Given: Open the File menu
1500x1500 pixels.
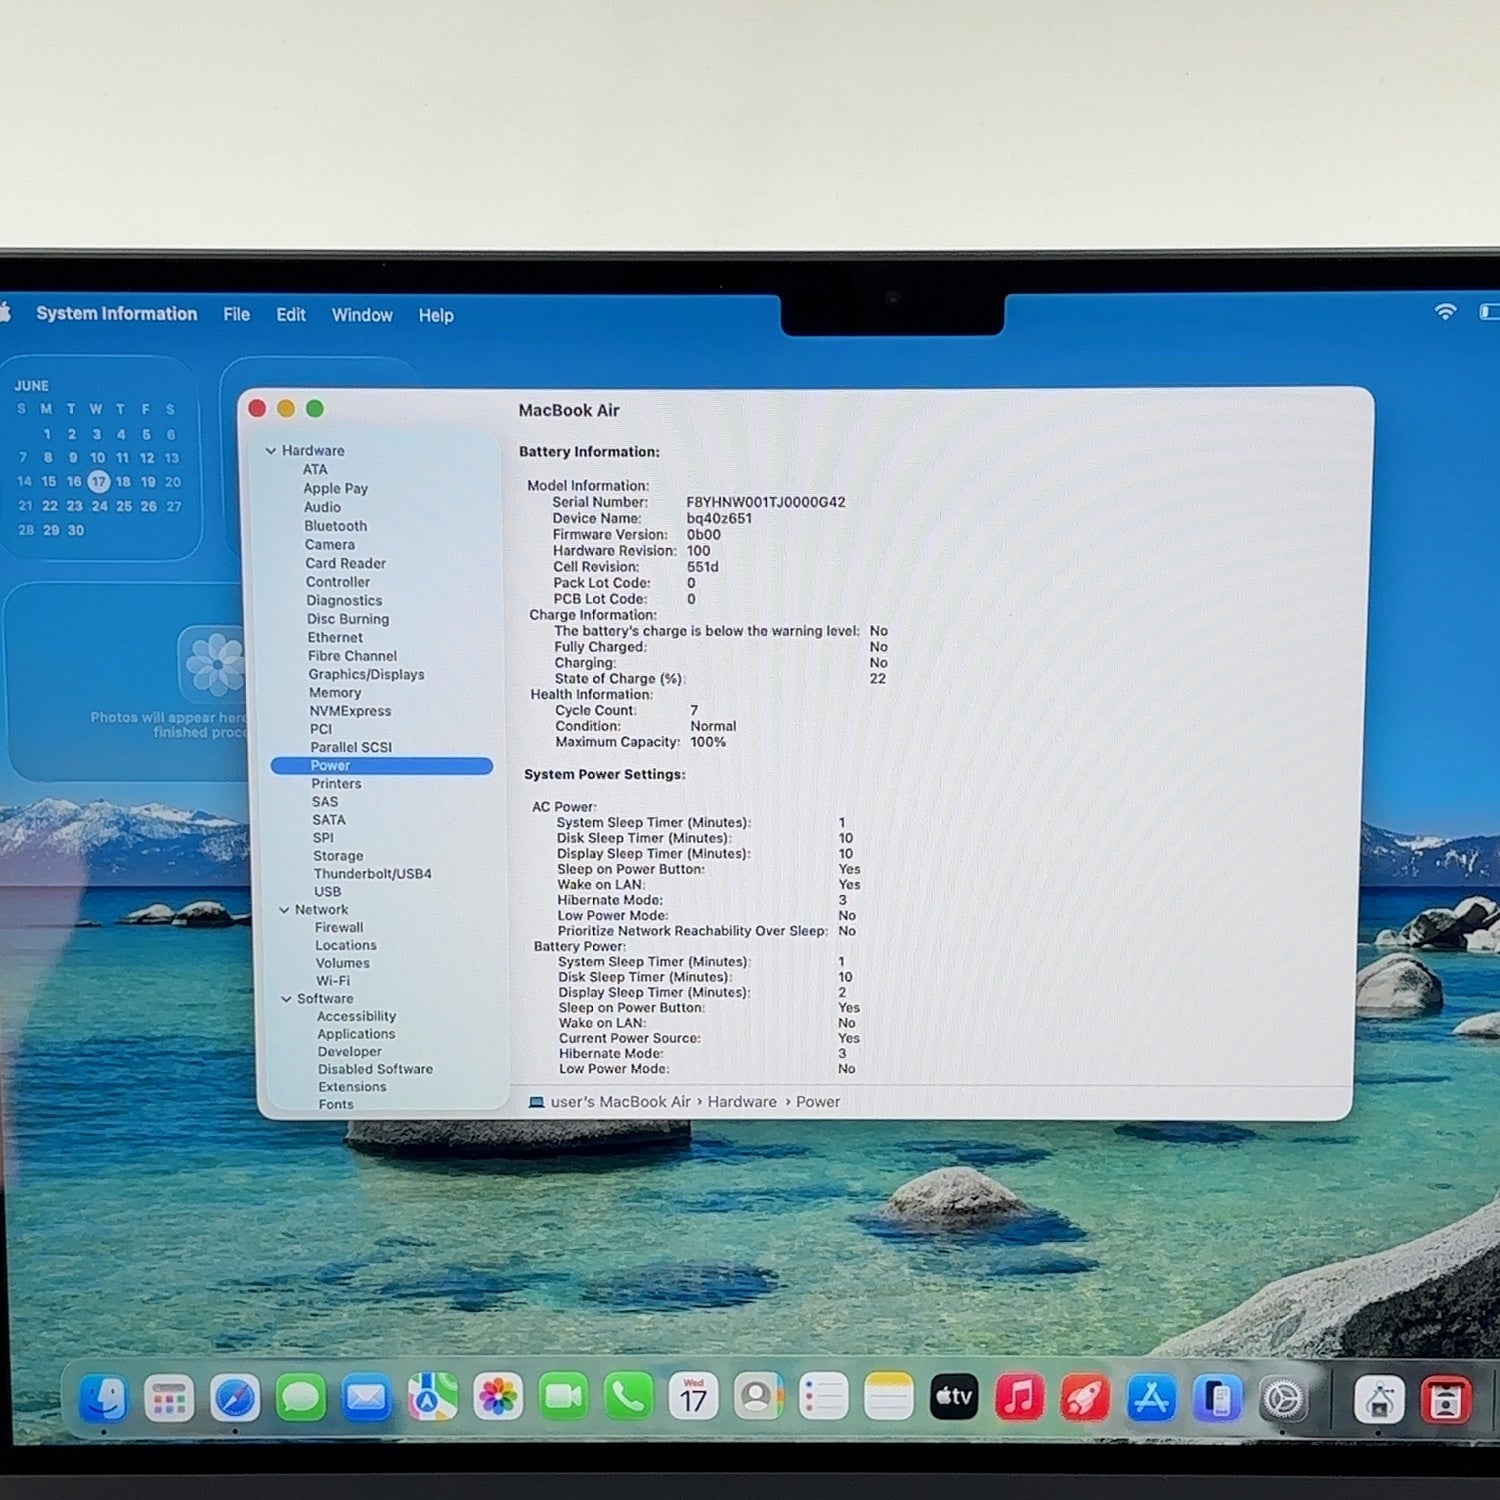Looking at the screenshot, I should (x=237, y=315).
